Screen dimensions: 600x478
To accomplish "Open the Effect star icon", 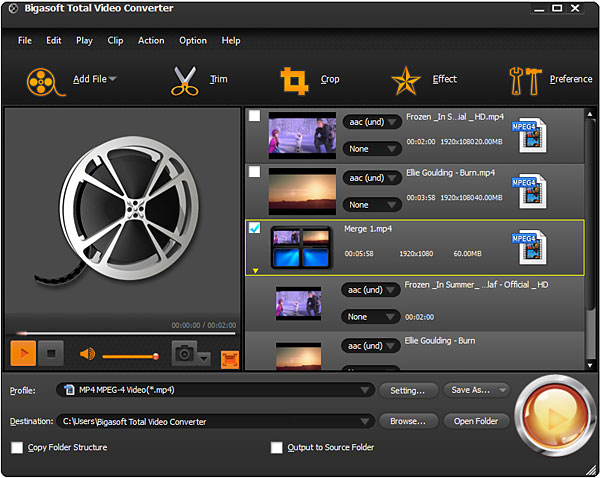I will coord(406,81).
